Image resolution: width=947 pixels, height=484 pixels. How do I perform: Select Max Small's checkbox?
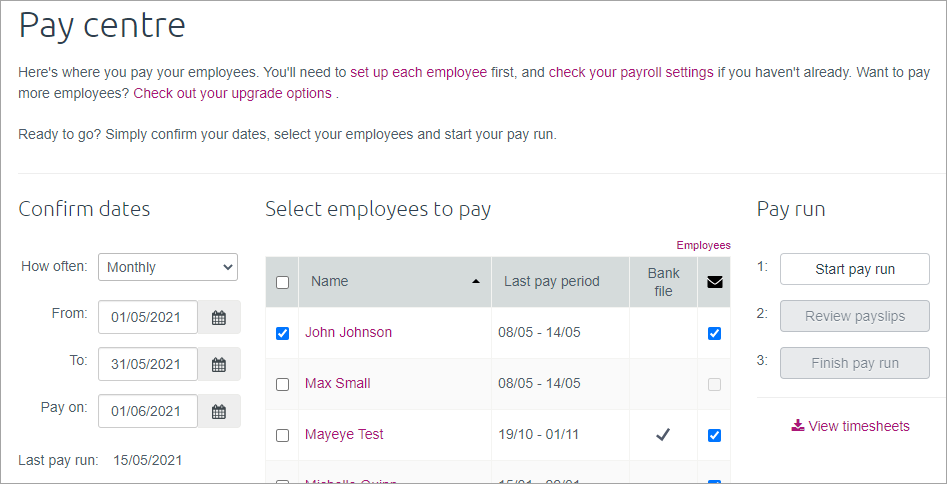[x=282, y=384]
